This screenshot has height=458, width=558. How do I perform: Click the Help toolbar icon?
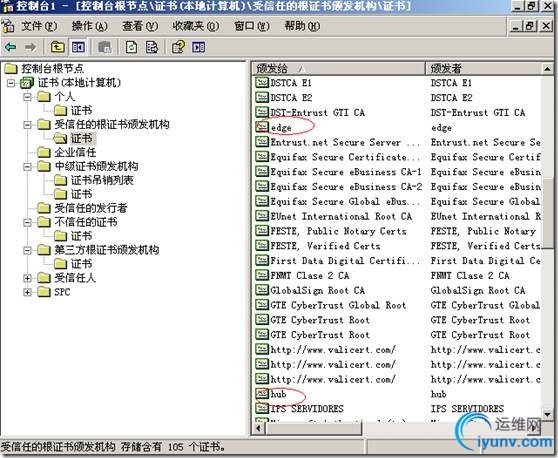pos(178,47)
